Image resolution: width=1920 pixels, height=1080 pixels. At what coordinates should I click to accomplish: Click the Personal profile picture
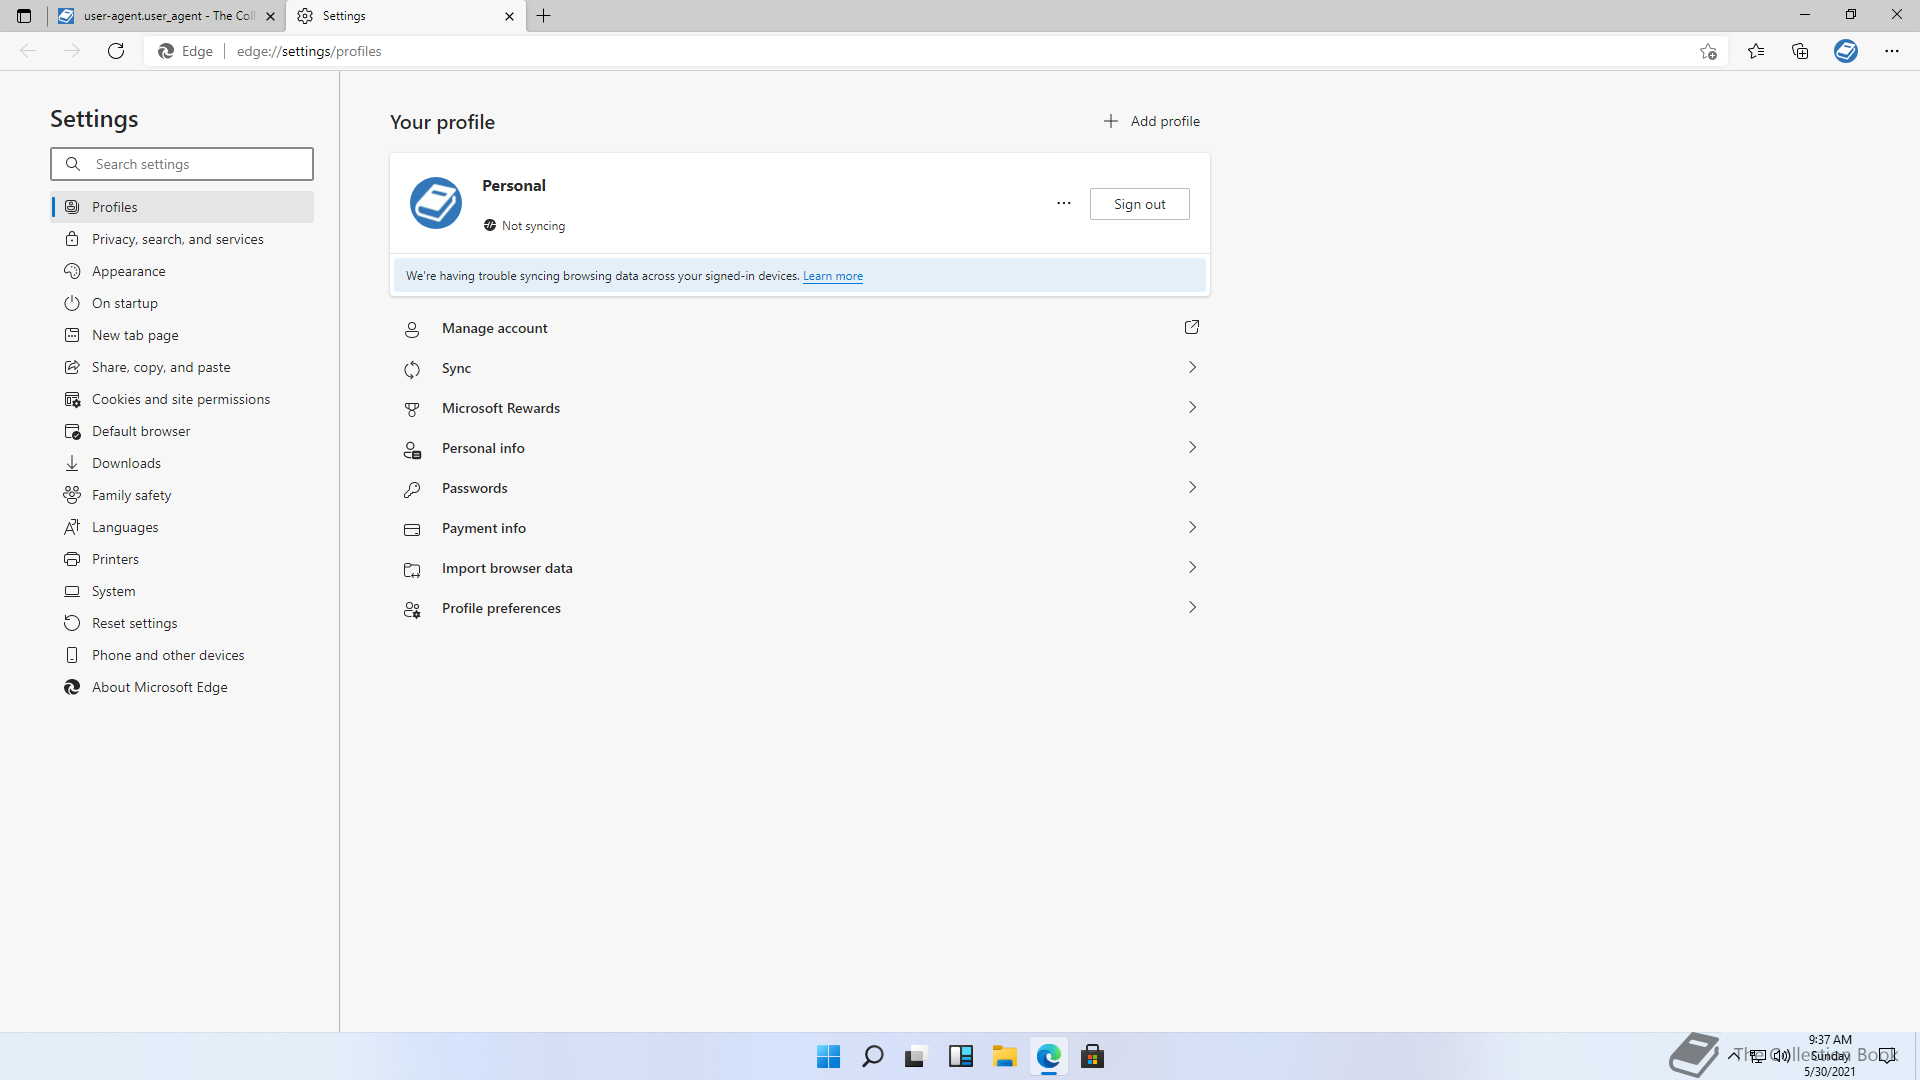(436, 203)
